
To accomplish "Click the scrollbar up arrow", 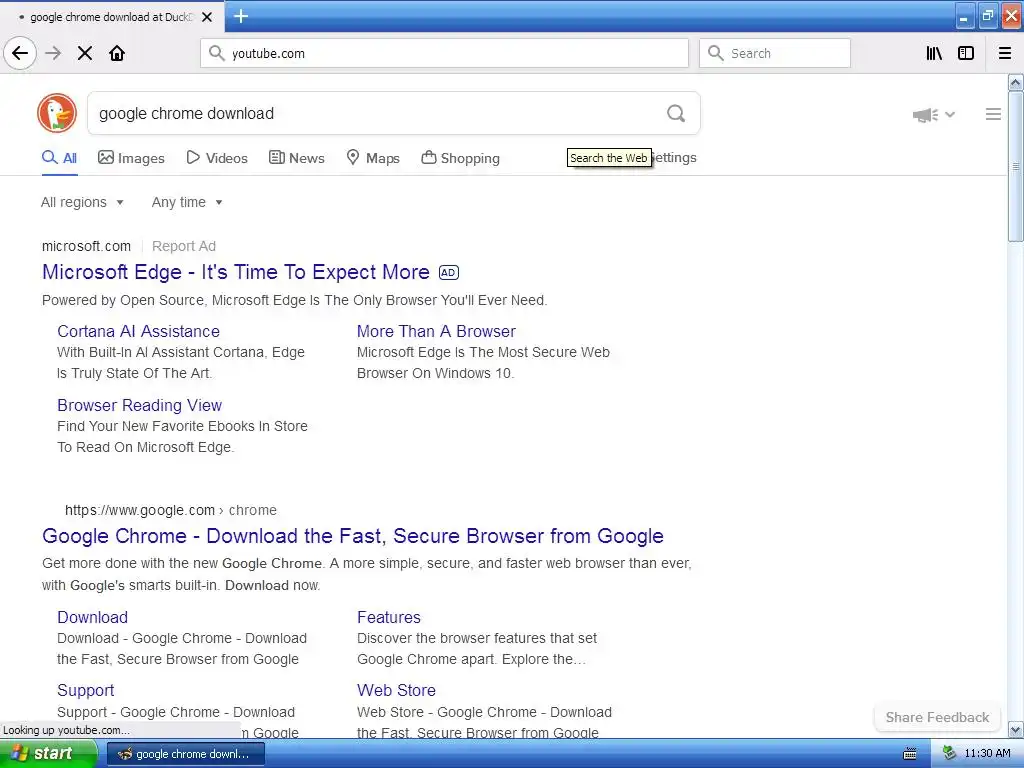I will pos(1015,83).
